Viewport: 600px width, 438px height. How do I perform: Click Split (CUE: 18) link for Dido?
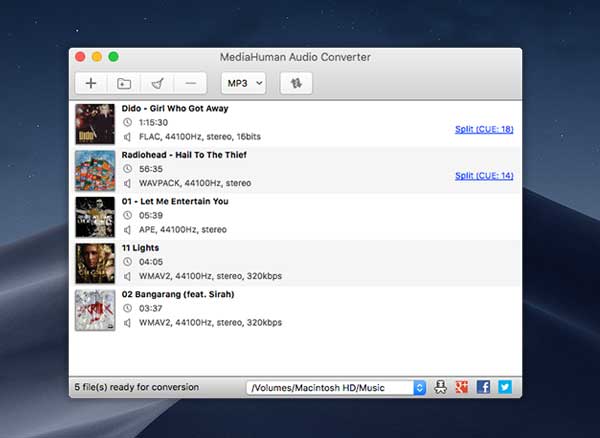point(484,129)
